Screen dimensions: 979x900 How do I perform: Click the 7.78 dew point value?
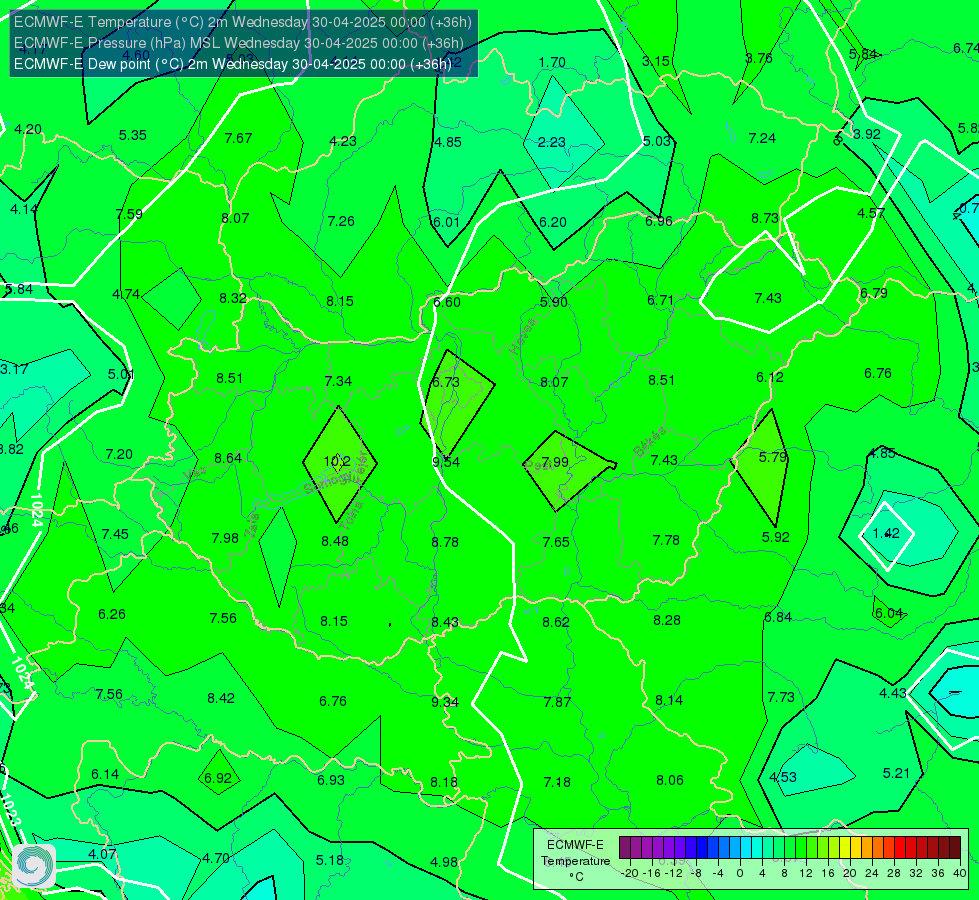(666, 540)
